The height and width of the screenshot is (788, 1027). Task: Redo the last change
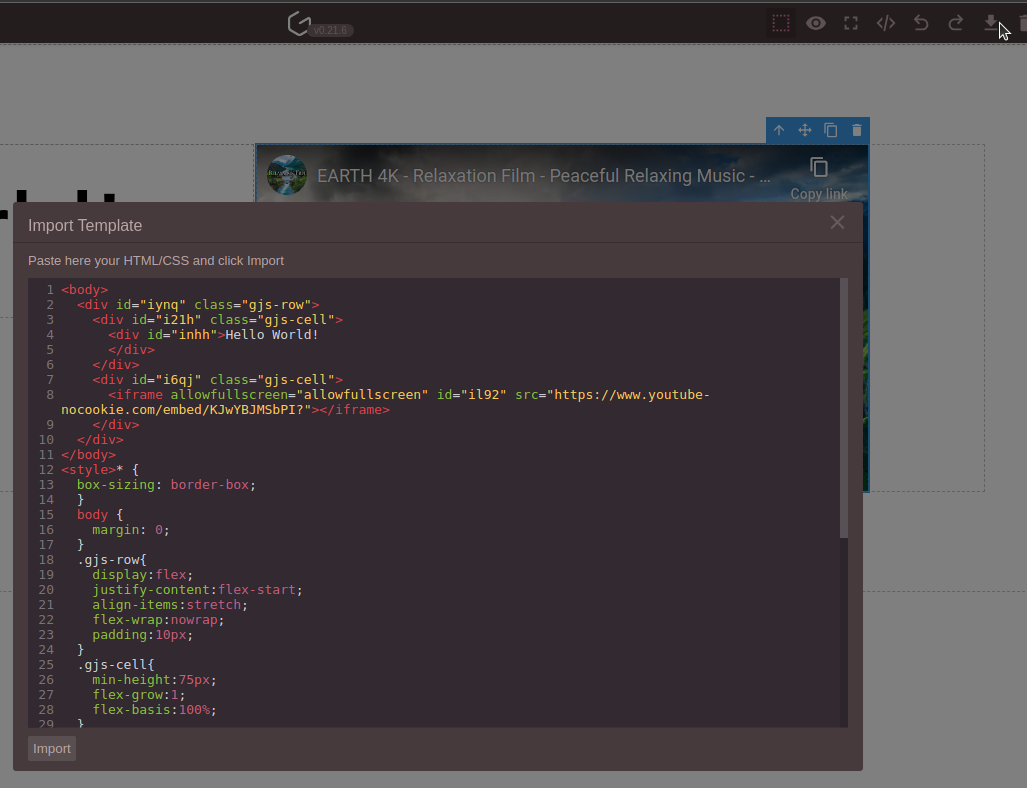pyautogui.click(x=955, y=22)
